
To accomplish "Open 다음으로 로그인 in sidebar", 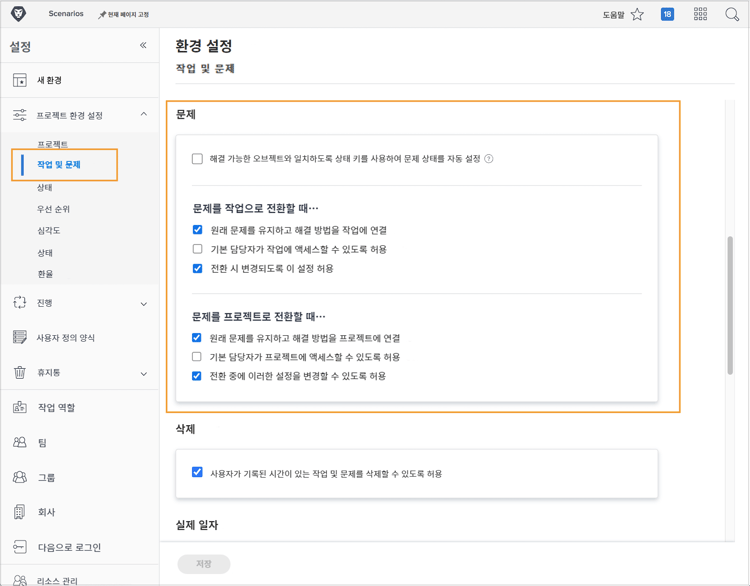I will tap(69, 547).
